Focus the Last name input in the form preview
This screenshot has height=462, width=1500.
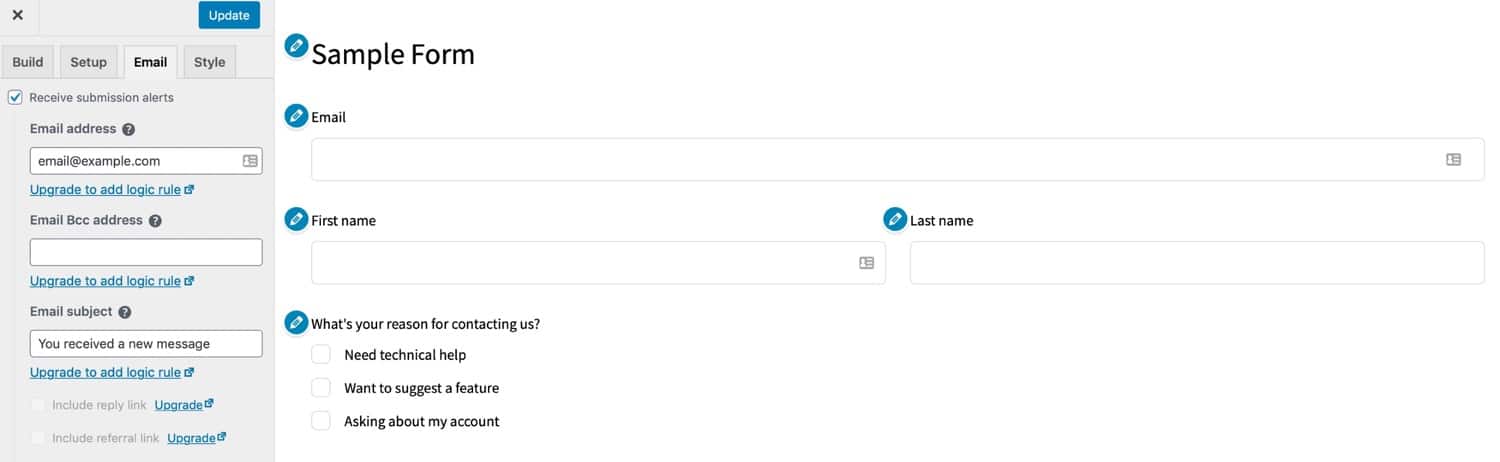coord(1196,263)
